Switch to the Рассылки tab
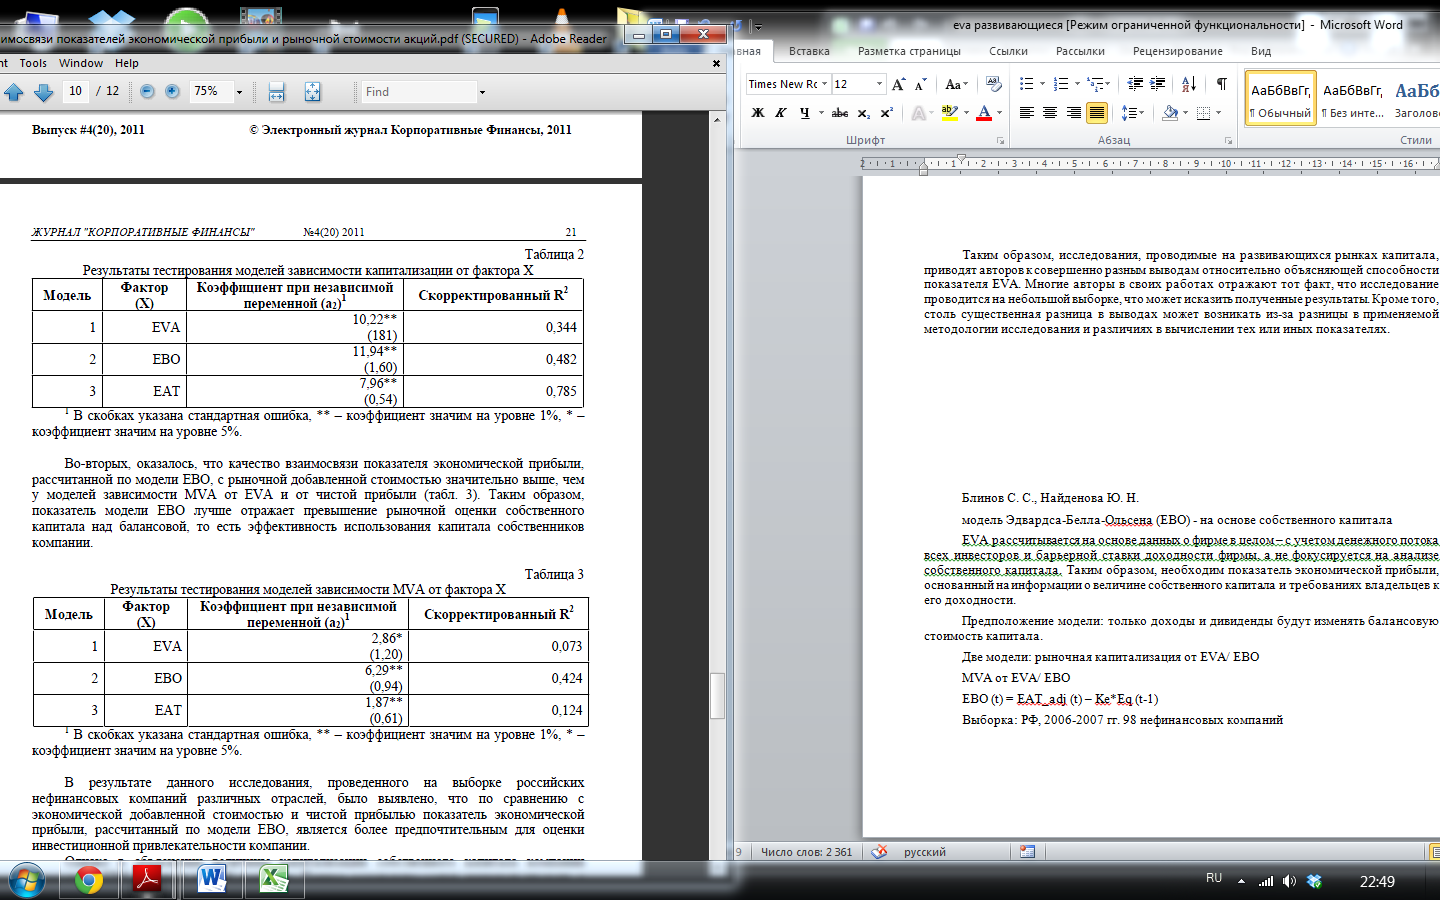The height and width of the screenshot is (900, 1440). pos(1080,51)
